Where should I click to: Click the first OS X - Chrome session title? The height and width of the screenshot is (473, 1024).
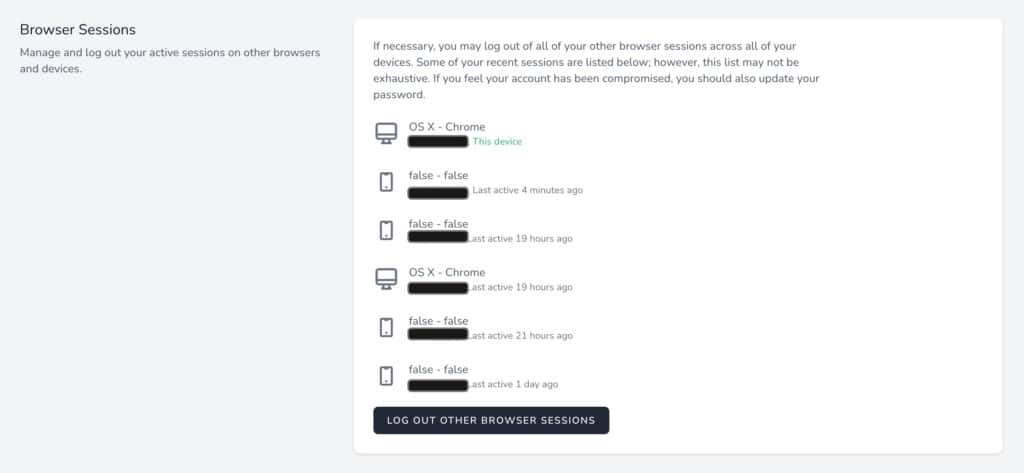(x=447, y=127)
